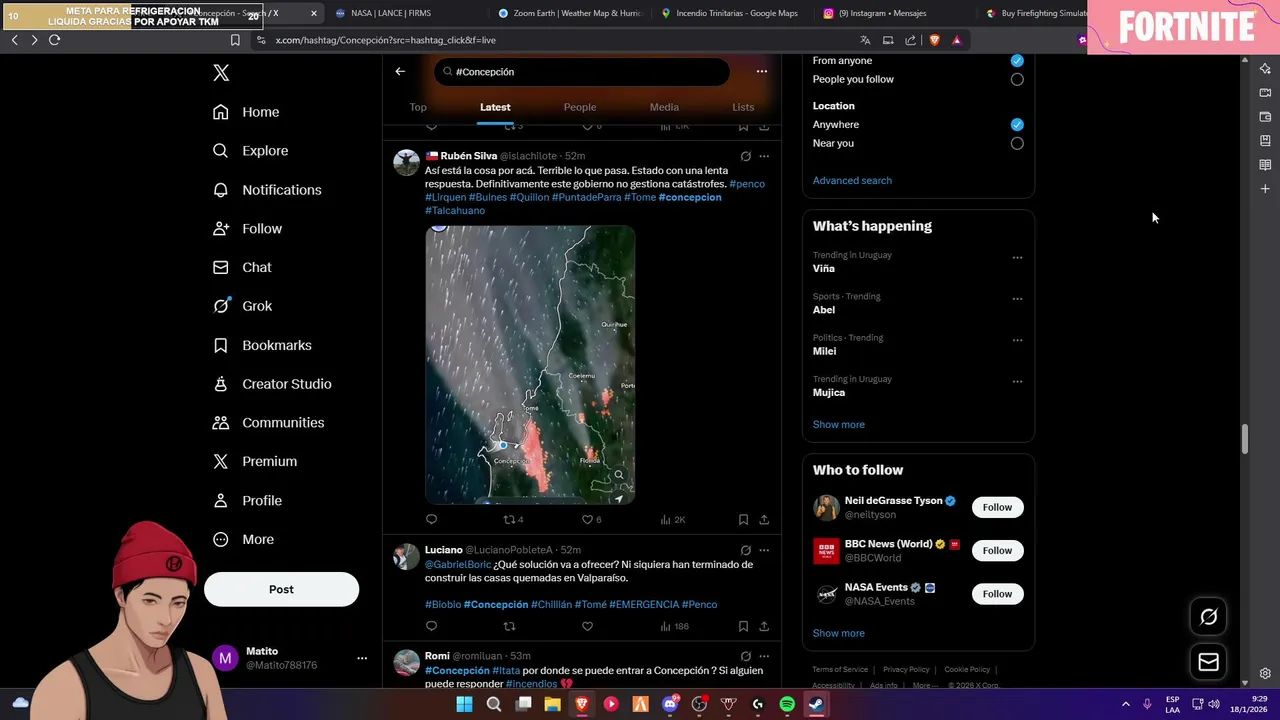Follow NASA Events

coord(997,594)
